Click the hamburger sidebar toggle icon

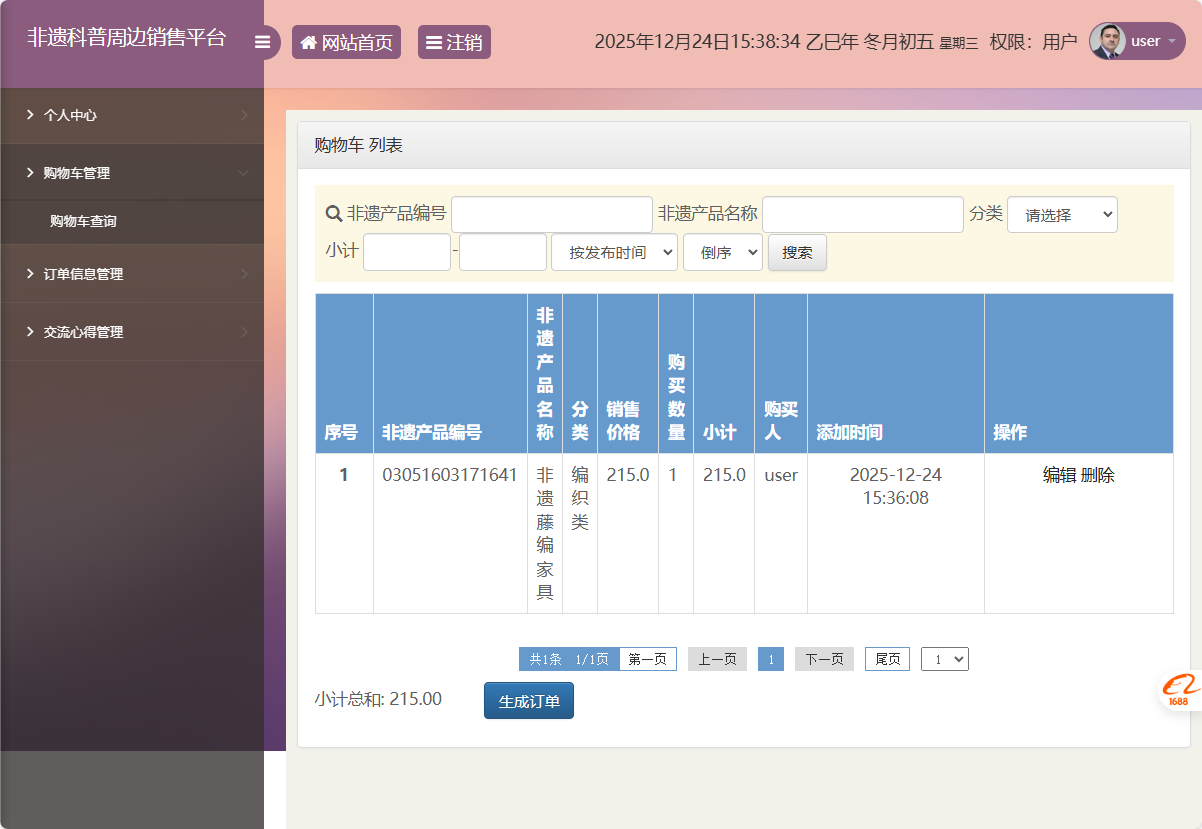coord(263,42)
